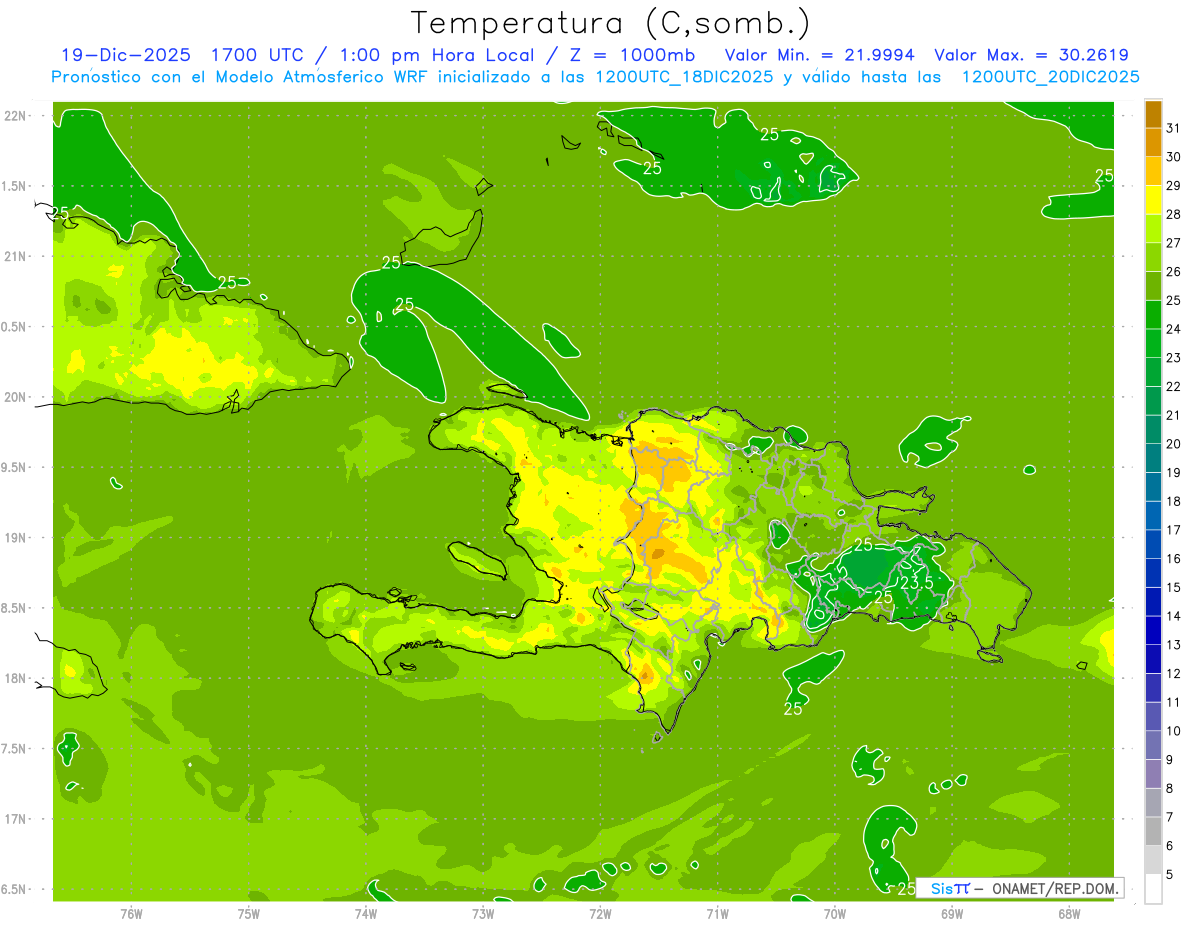
Task: Click the '75W' longitude label
Action: click(249, 913)
